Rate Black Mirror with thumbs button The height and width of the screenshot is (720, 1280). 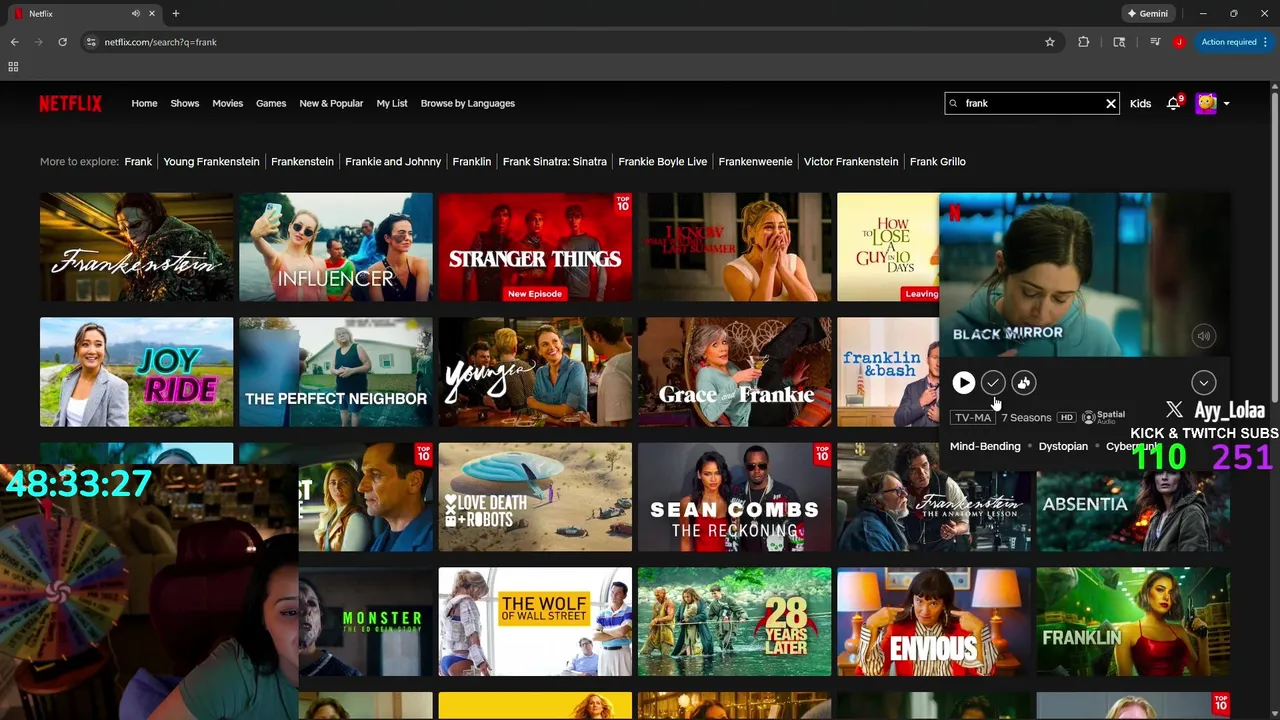pos(1023,383)
